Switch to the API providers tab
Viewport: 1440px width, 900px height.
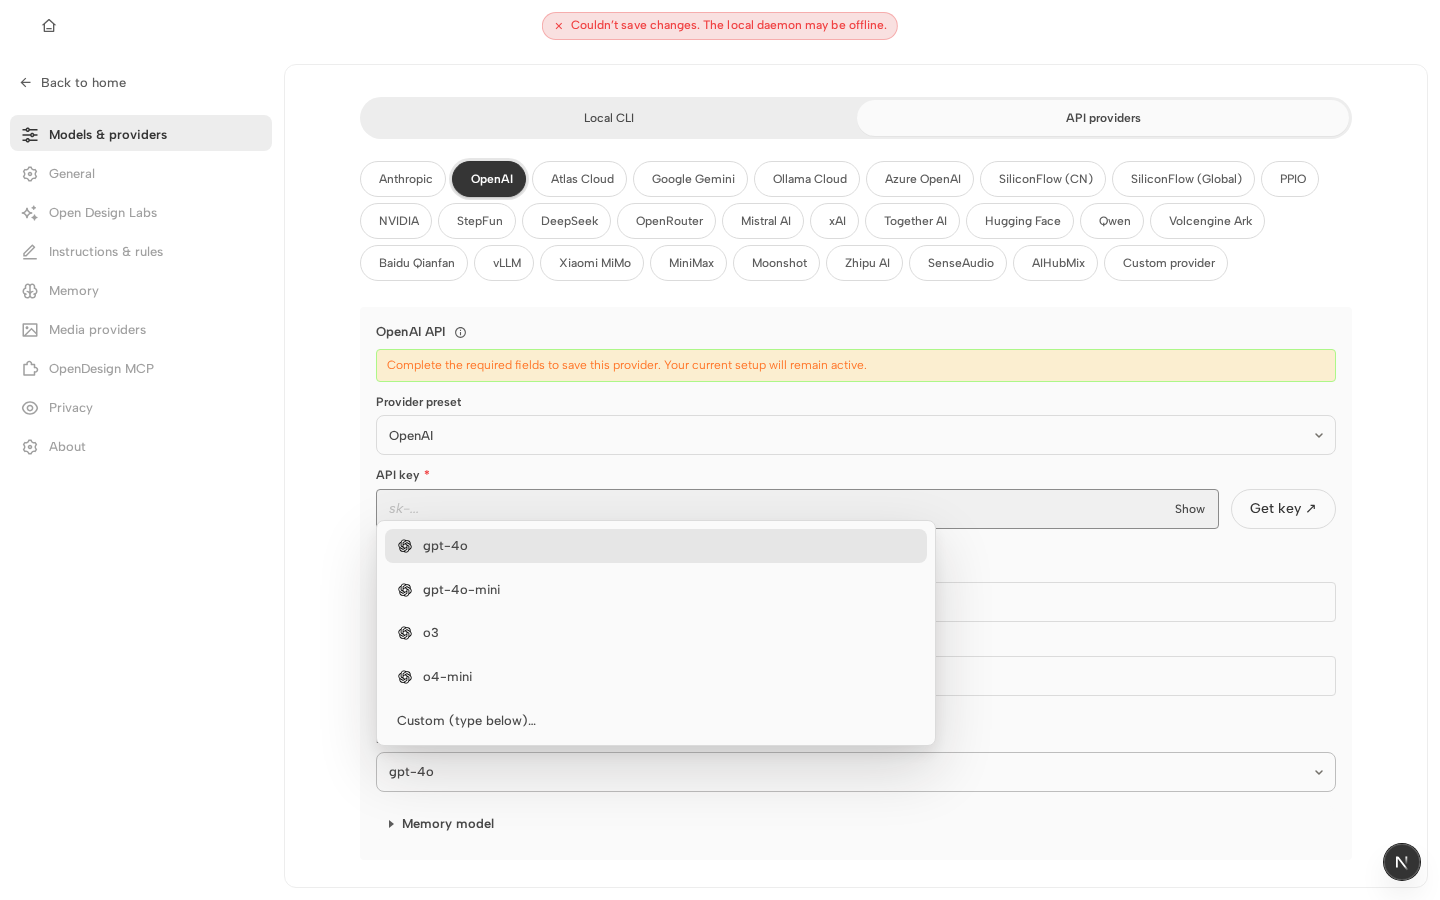click(1103, 118)
